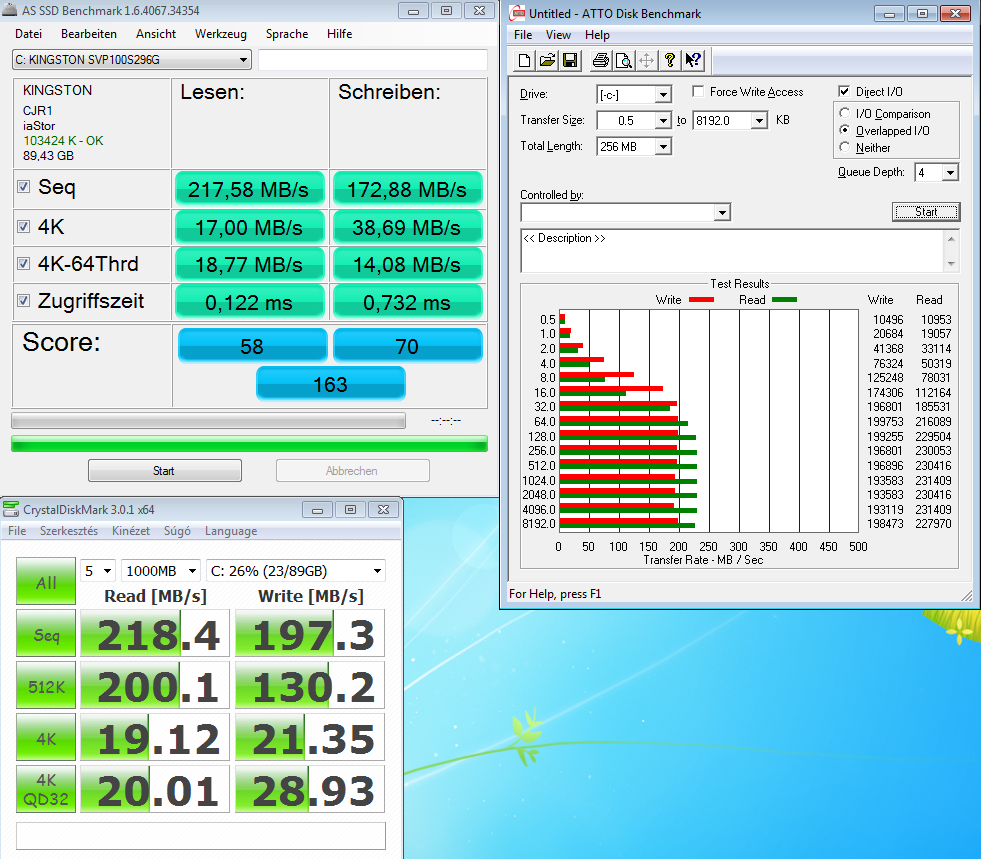Uncheck the 4K-64Thrd test in AS SSD

(23, 264)
